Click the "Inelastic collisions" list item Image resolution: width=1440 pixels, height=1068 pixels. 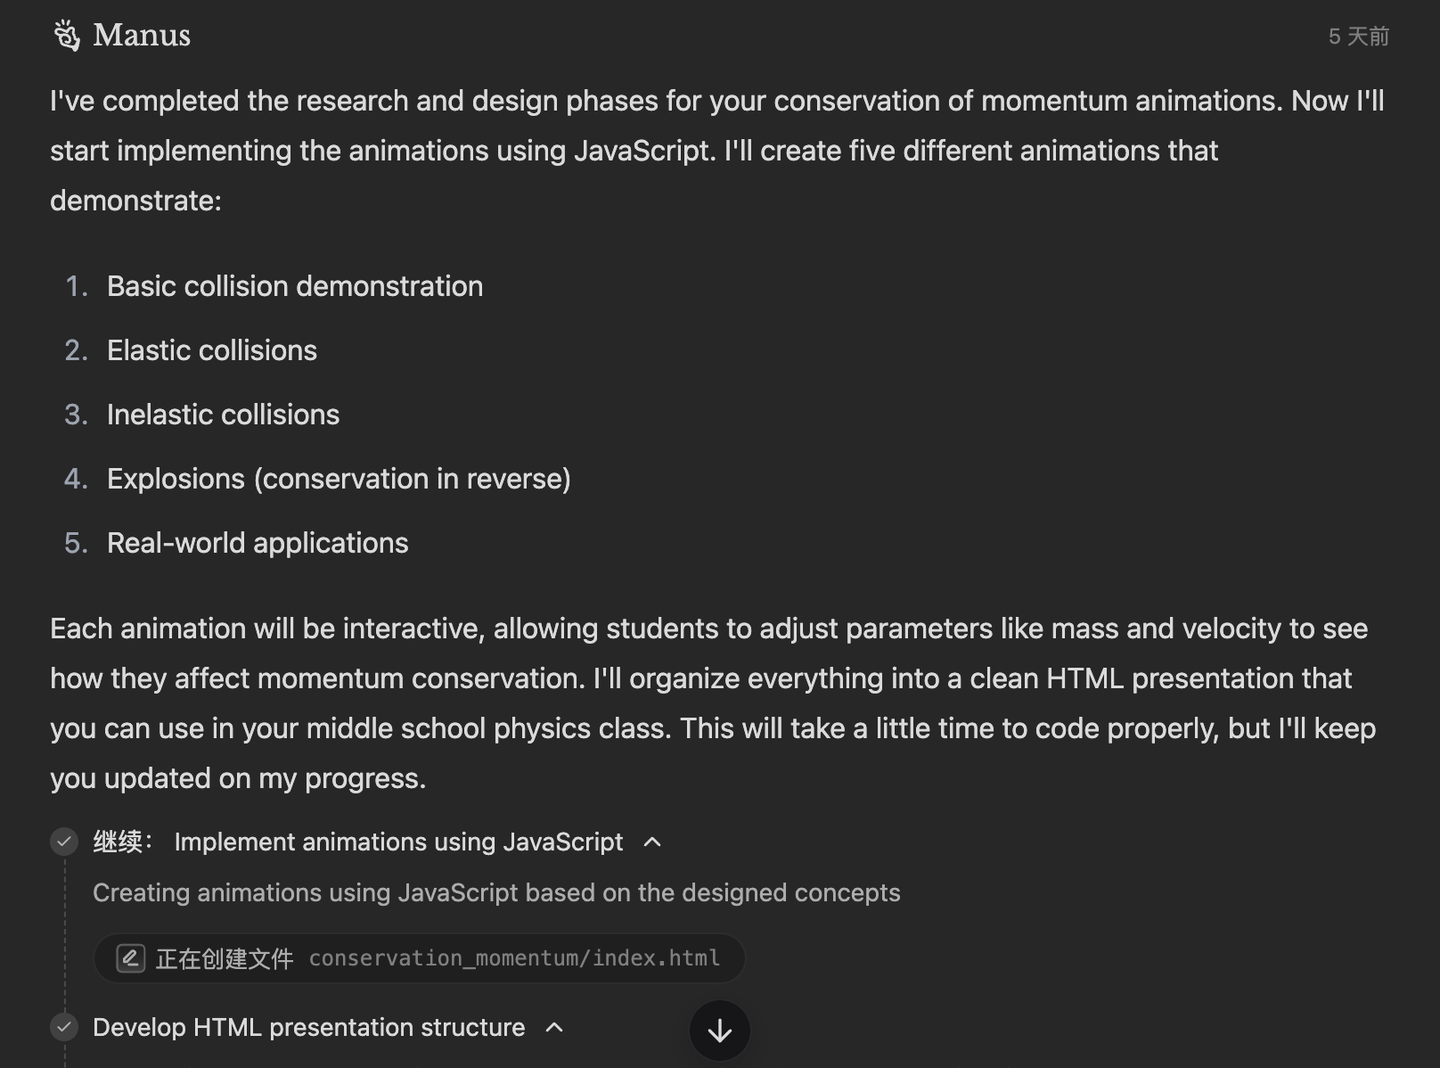[223, 414]
